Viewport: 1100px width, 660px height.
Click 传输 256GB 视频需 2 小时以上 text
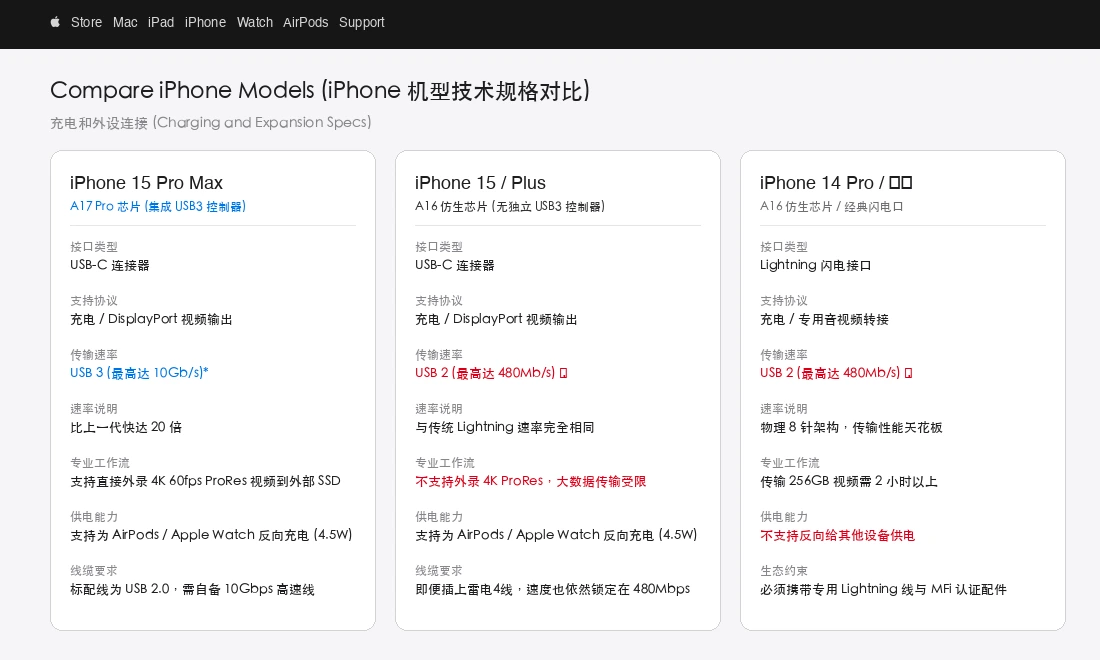click(x=849, y=481)
